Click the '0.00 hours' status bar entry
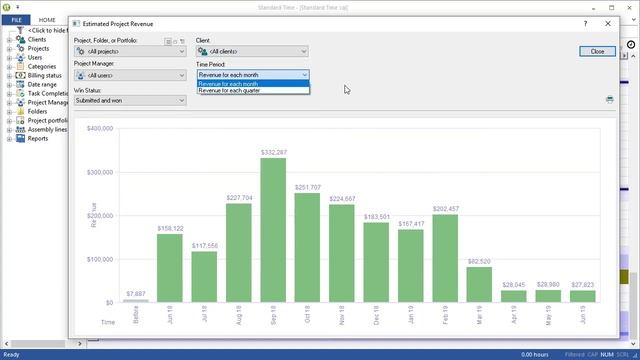Image resolution: width=640 pixels, height=360 pixels. click(534, 355)
